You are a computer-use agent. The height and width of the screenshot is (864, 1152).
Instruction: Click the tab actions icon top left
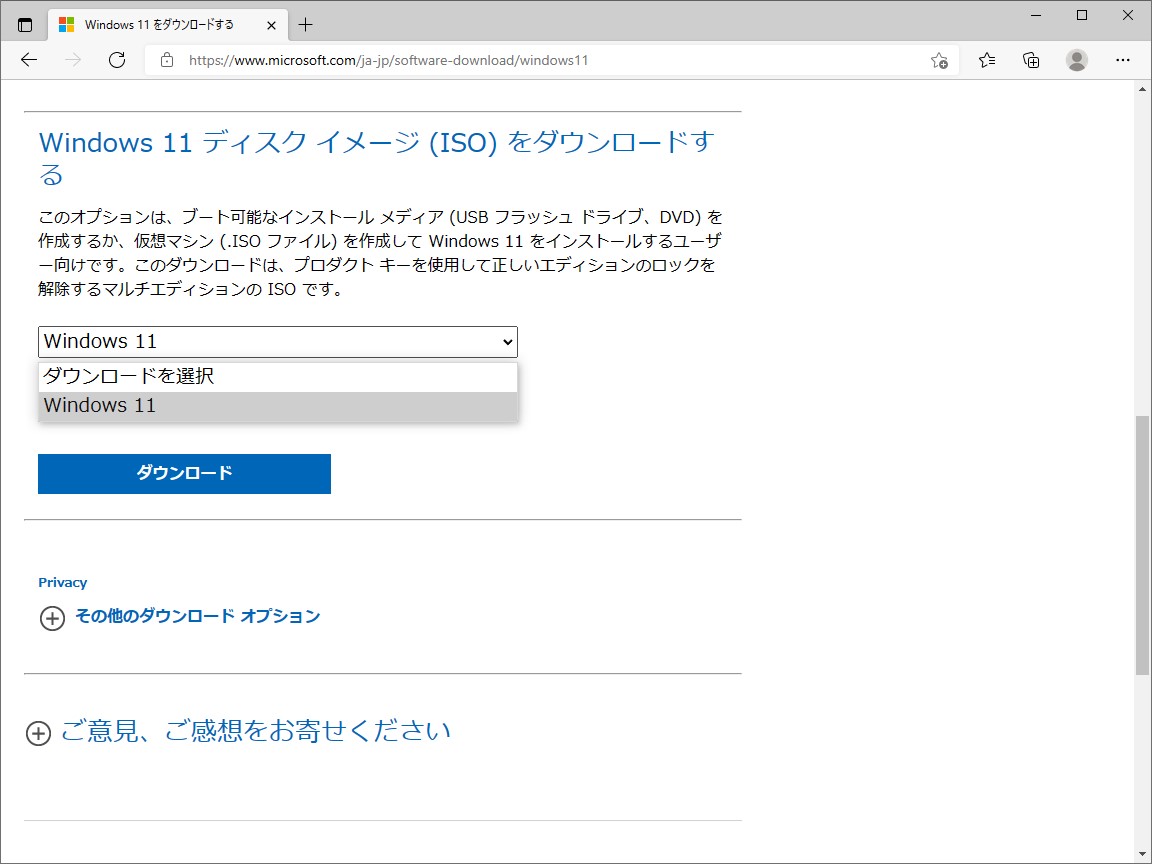[x=24, y=24]
